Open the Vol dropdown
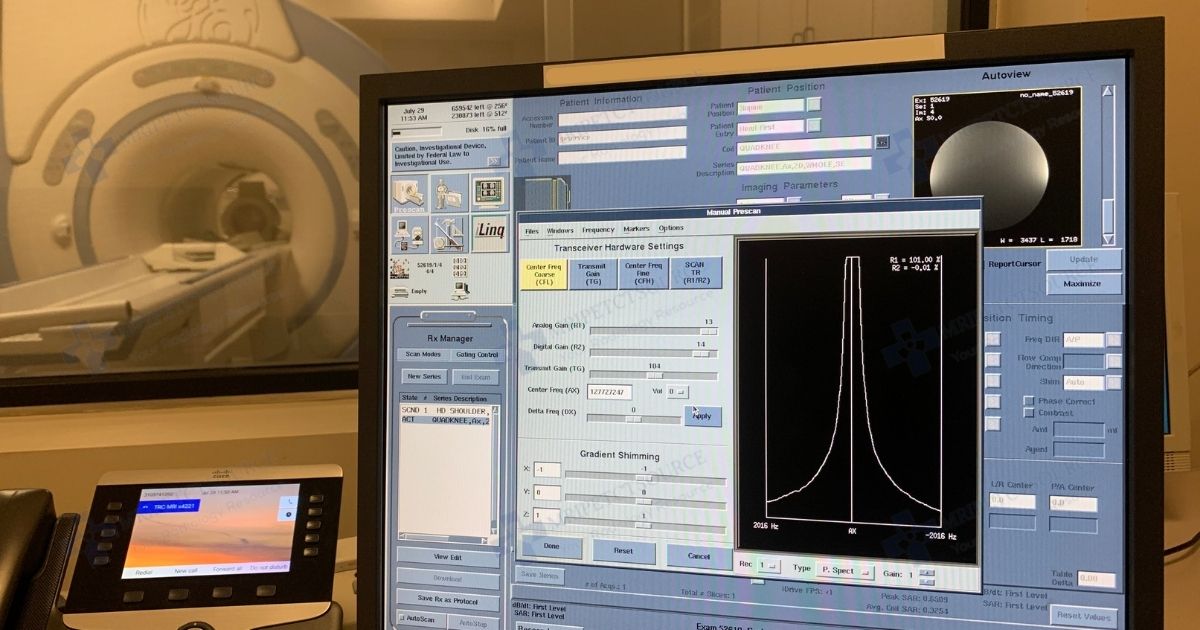Viewport: 1200px width, 630px height. tap(678, 392)
